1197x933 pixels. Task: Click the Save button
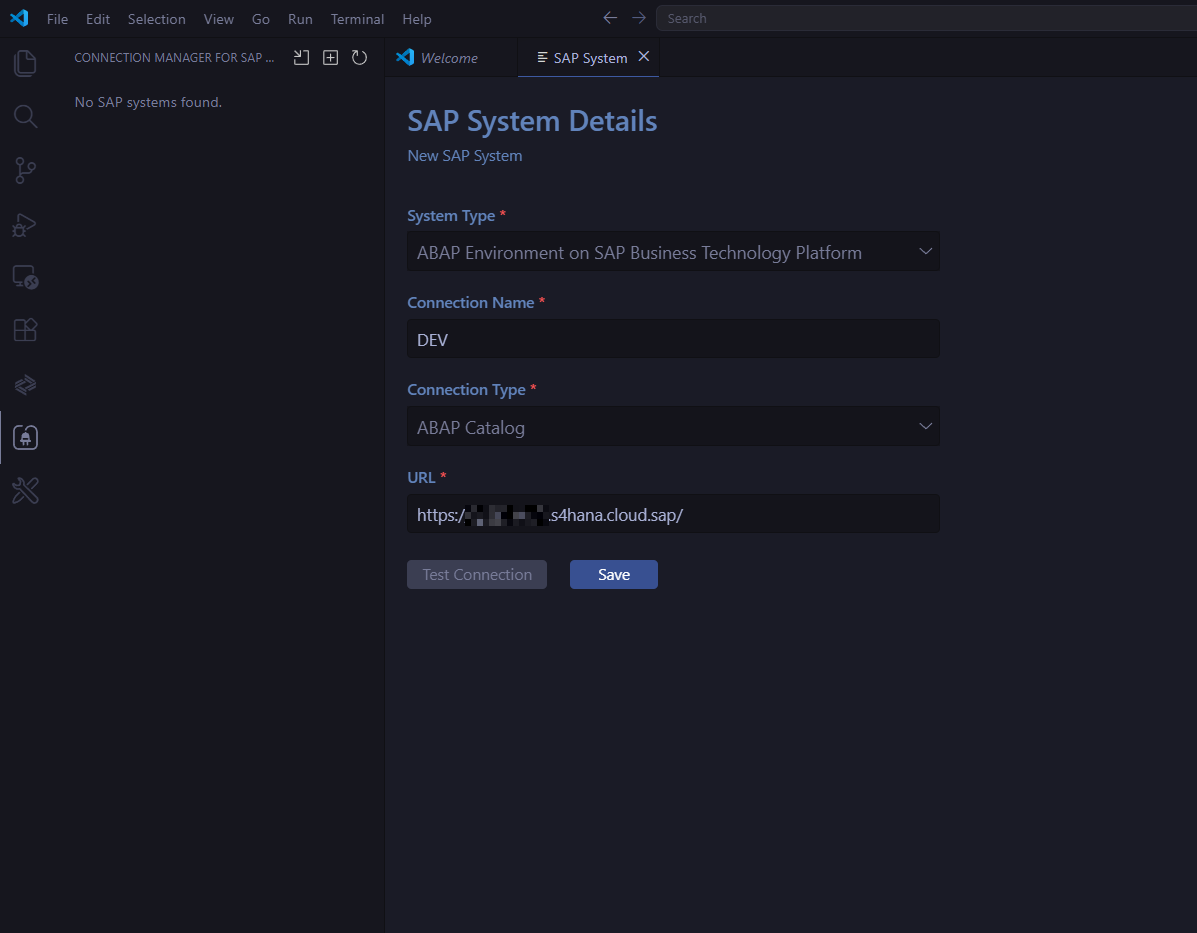tap(614, 575)
